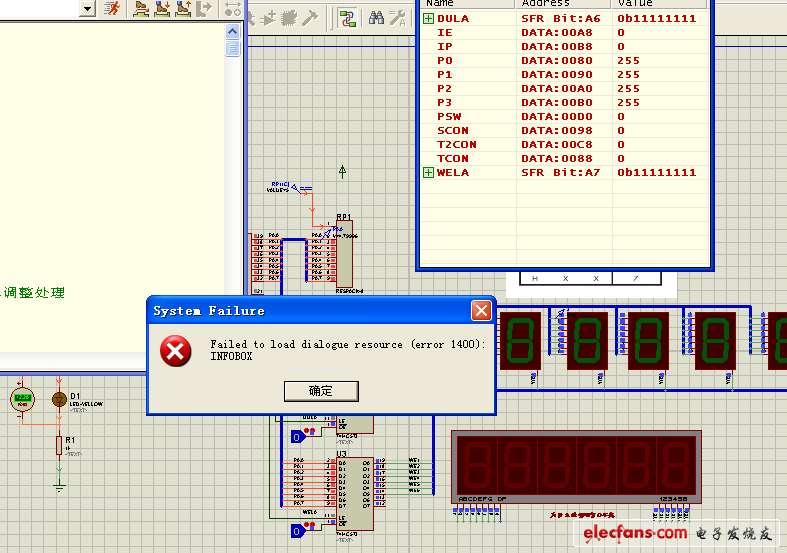
Task: Toggle the logic state input near DULE
Action: (298, 437)
